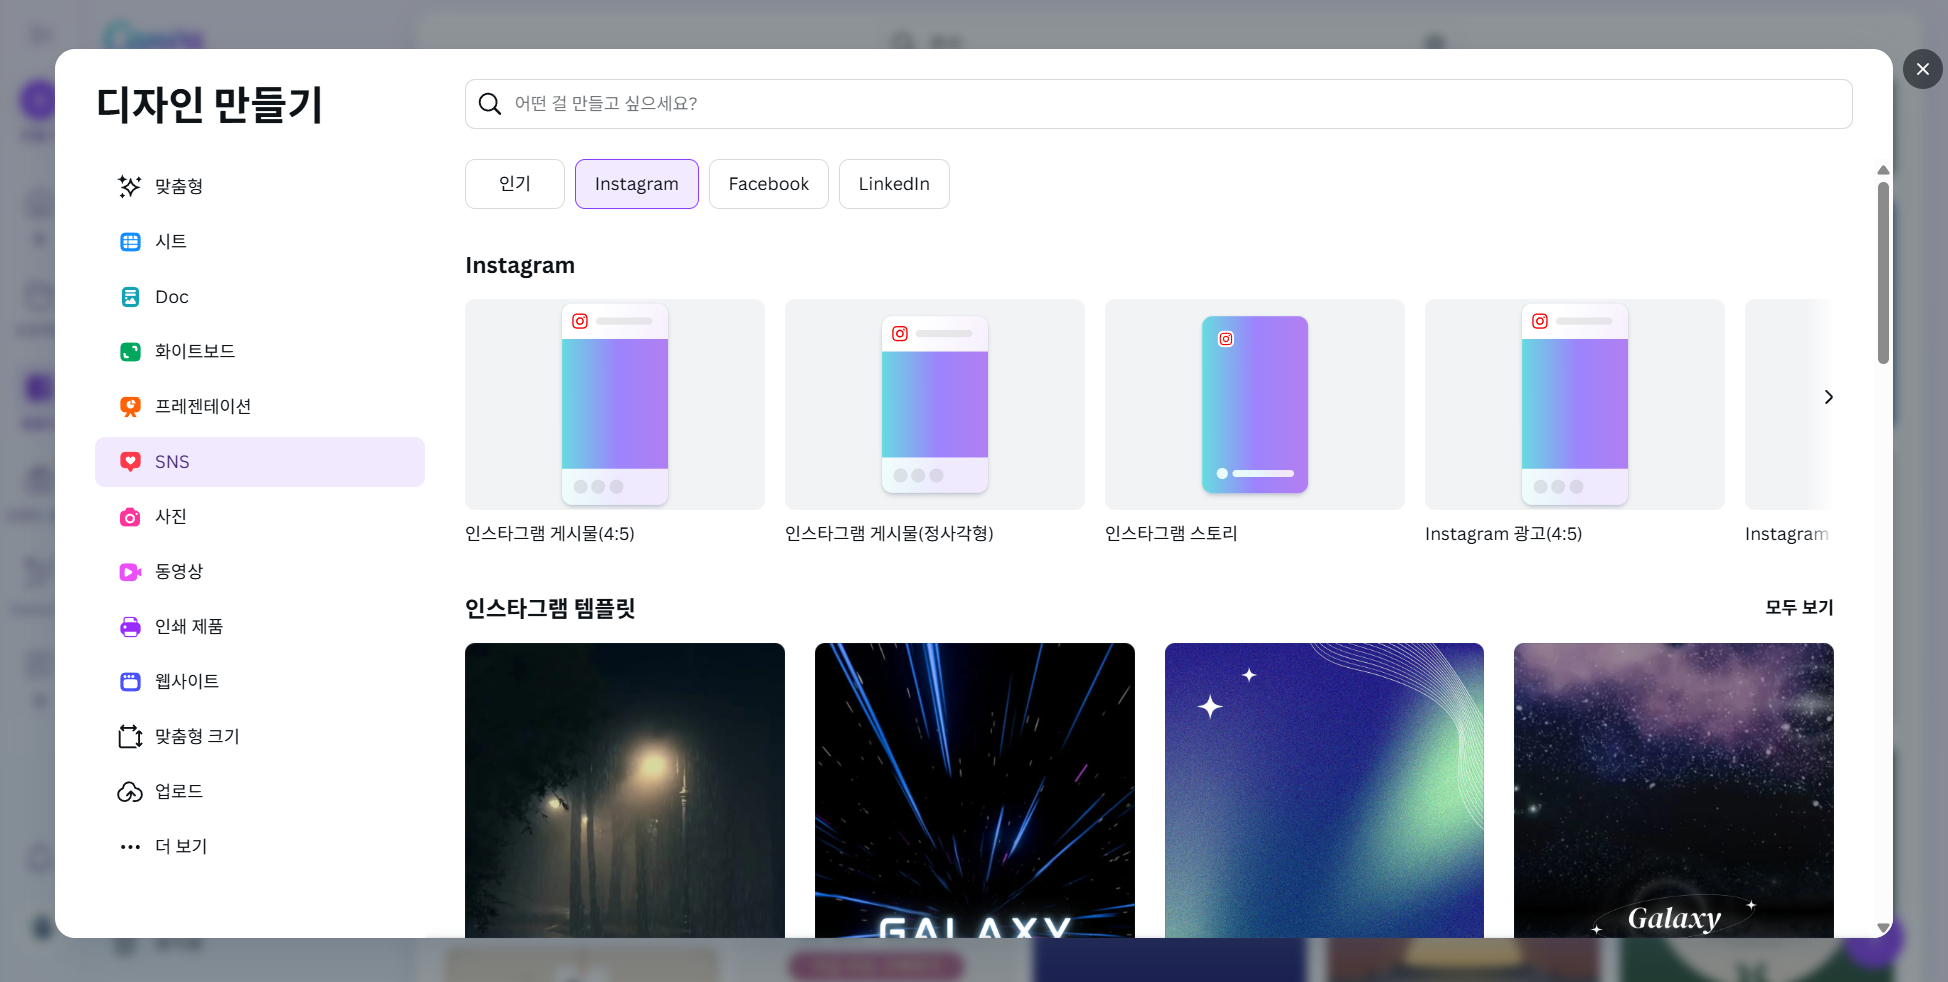Select the 인쇄 제품 icon
This screenshot has height=982, width=1948.
coord(130,626)
